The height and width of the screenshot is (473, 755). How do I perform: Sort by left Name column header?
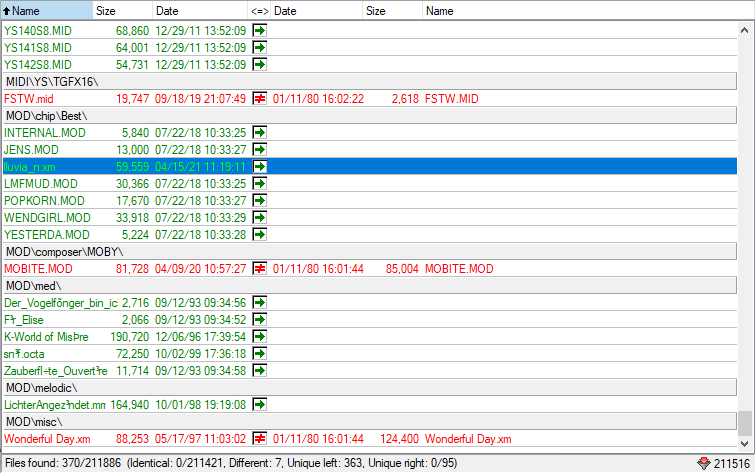(x=47, y=11)
